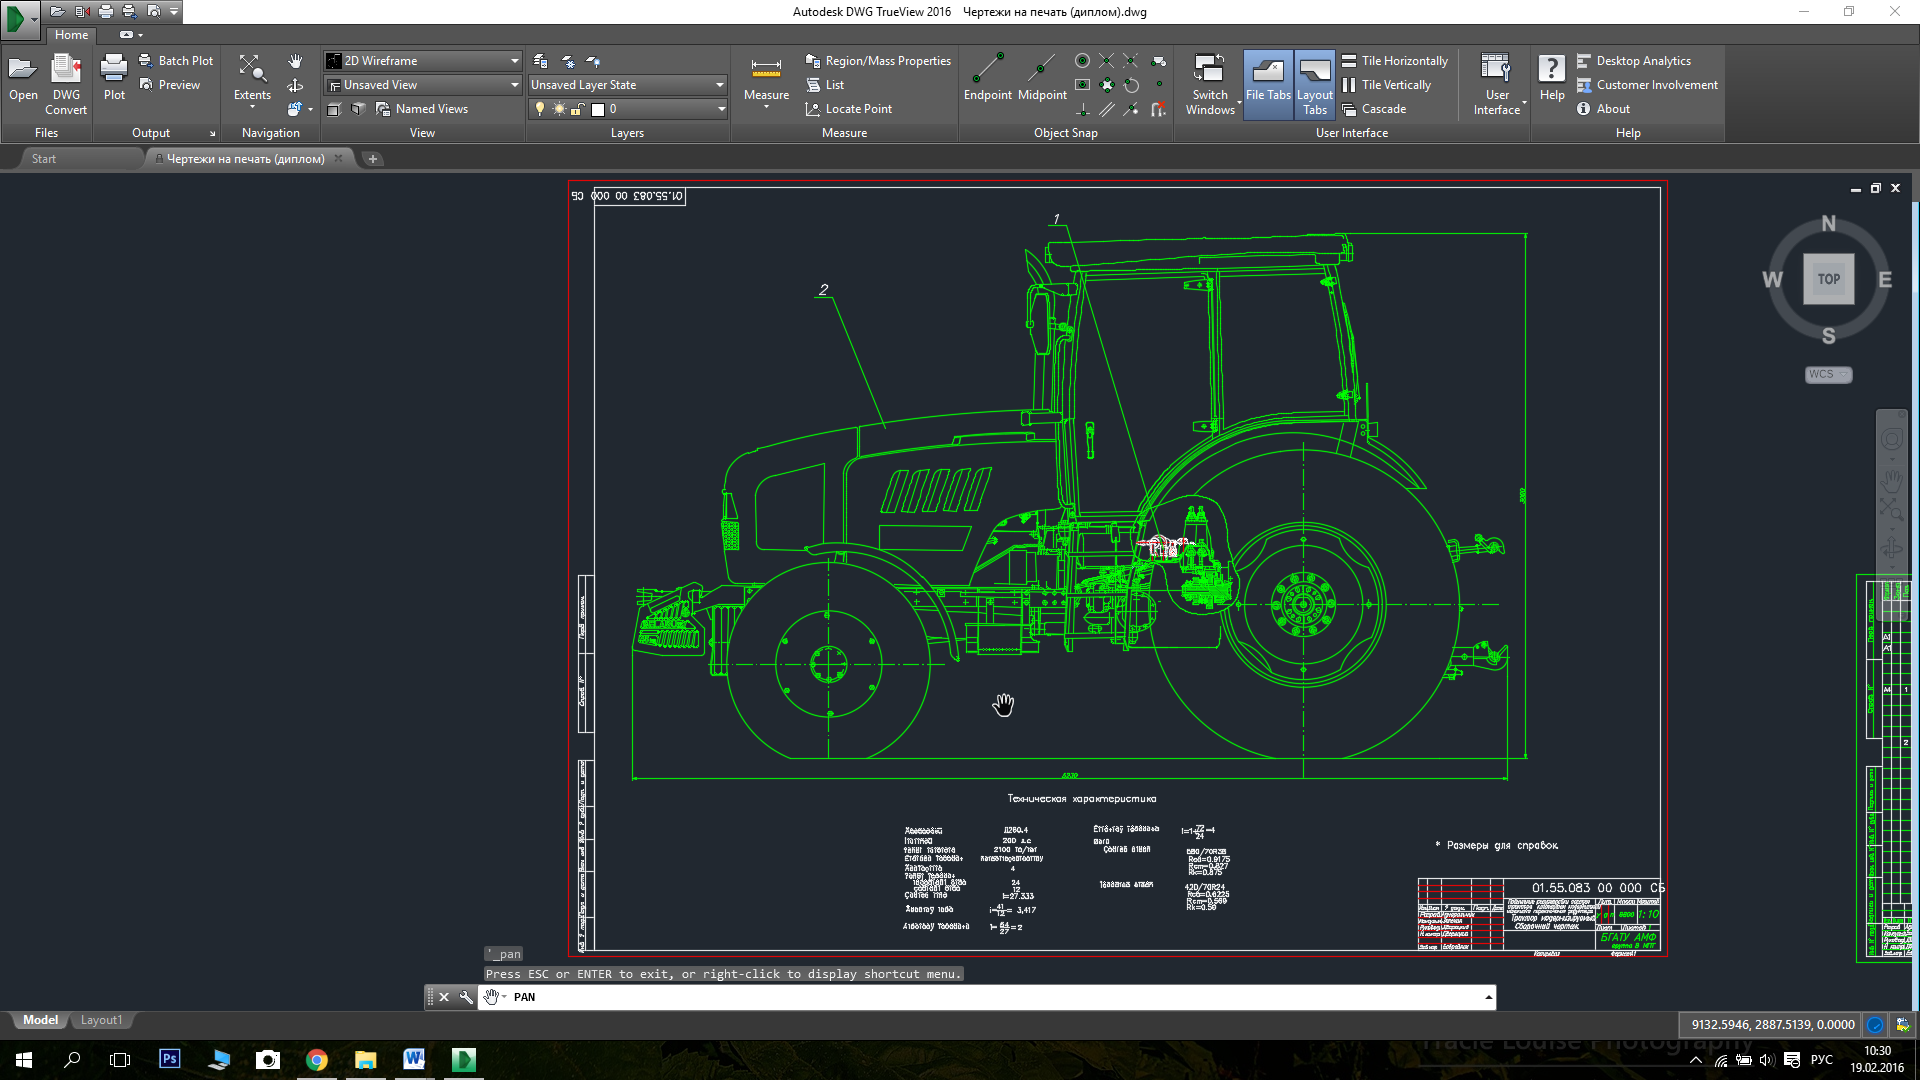The image size is (1920, 1080).
Task: Click the command line input field
Action: pos(985,997)
